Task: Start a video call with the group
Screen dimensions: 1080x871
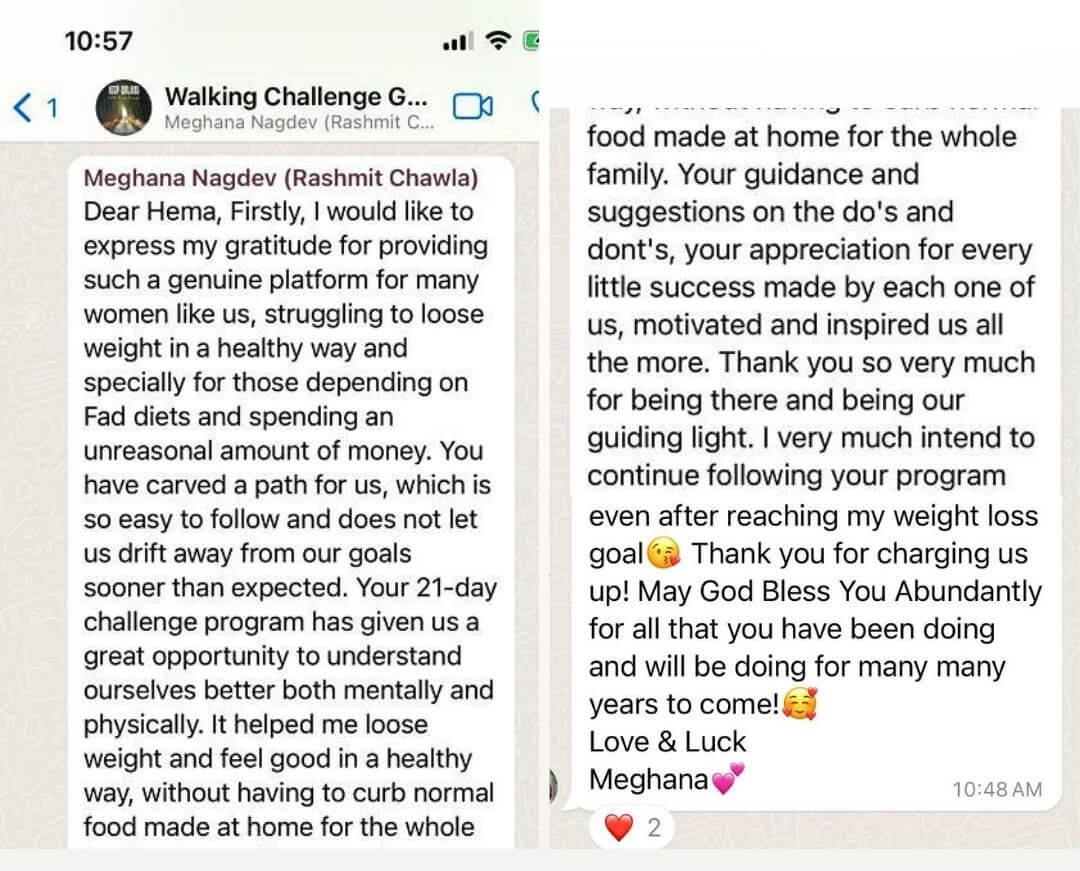Action: pos(473,106)
